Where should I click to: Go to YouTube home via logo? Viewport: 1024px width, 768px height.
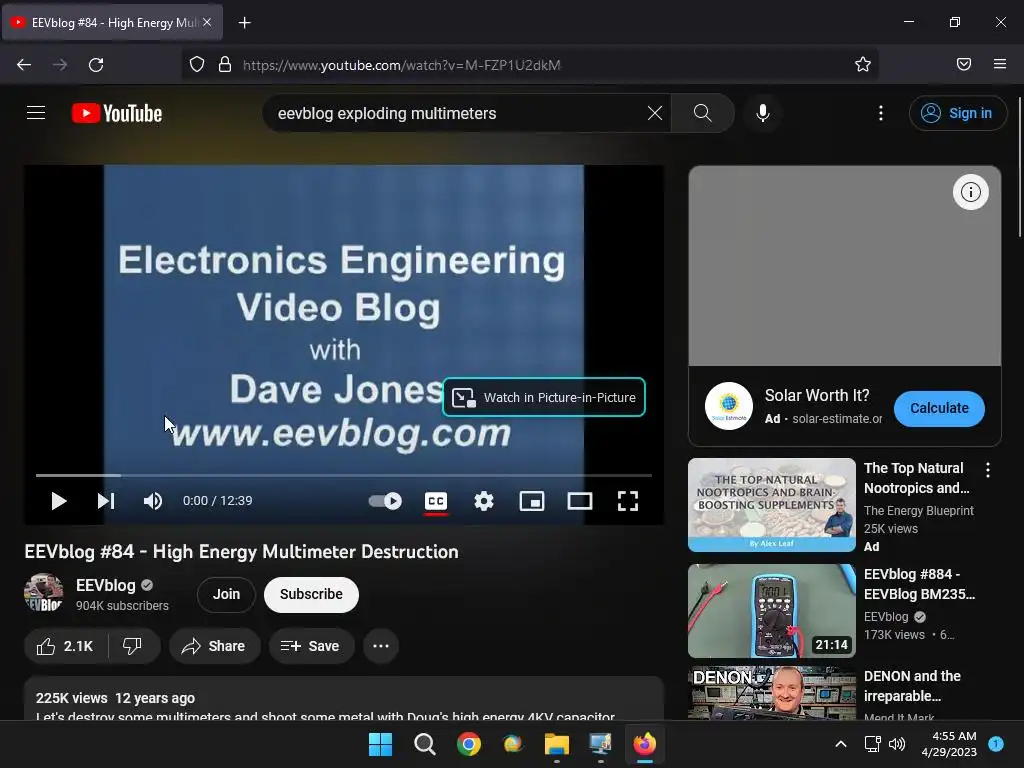[117, 113]
